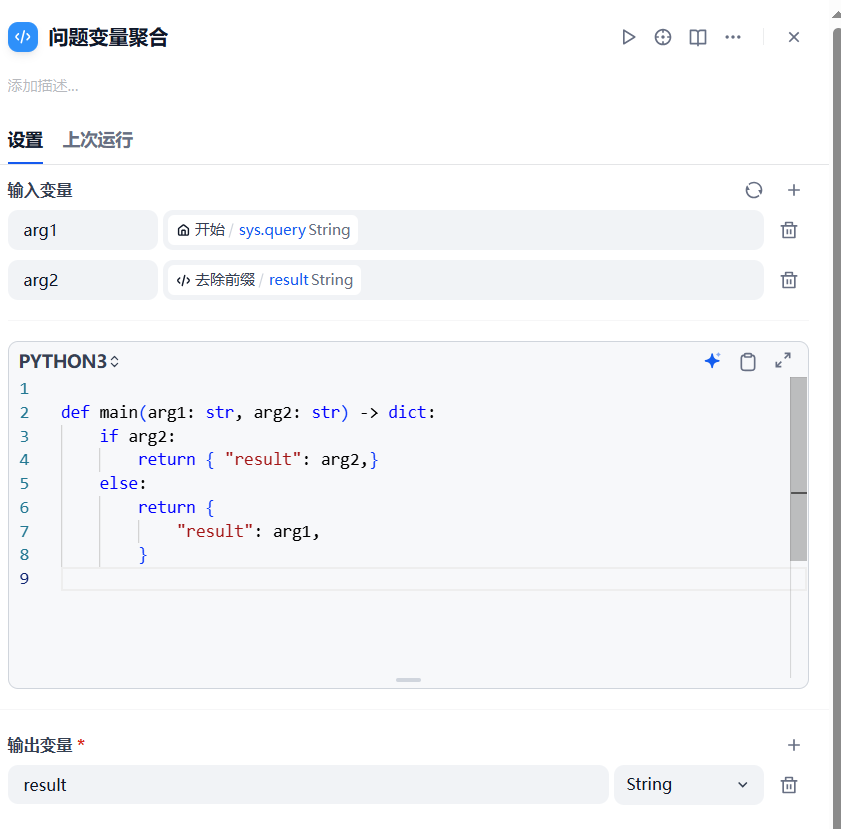Close the node settings panel

[794, 37]
